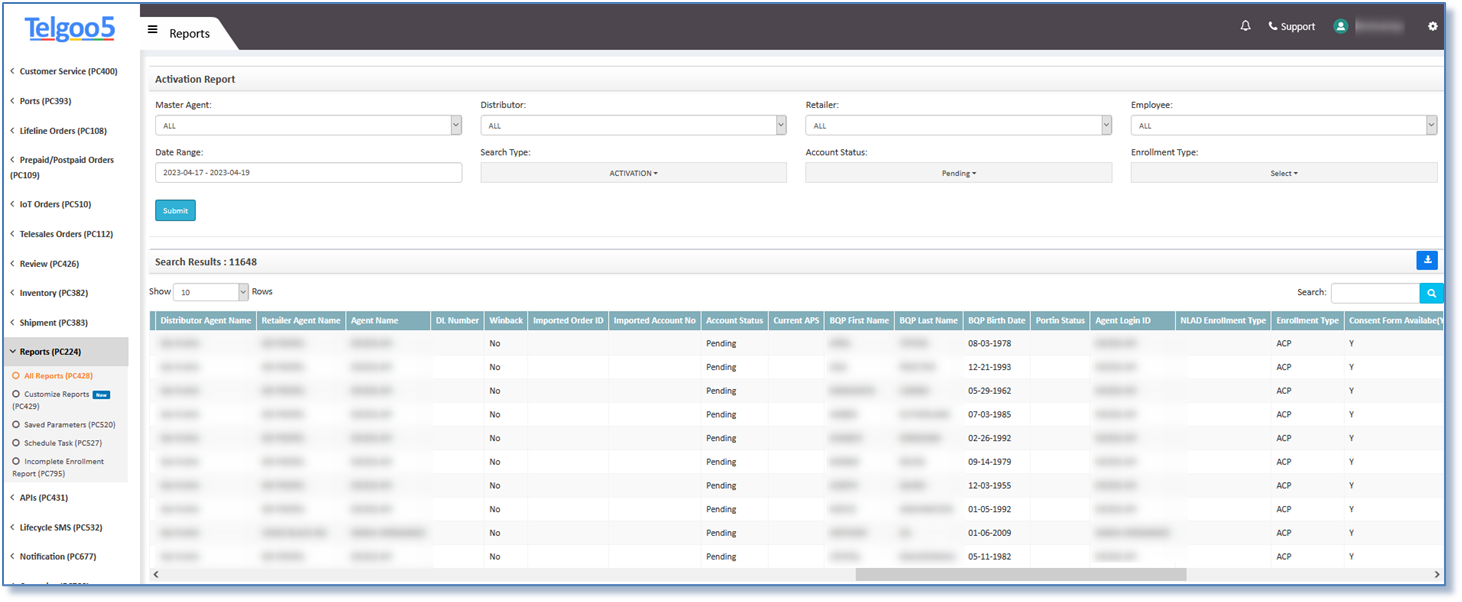1462x602 pixels.
Task: Select Customize Reports (PC429)
Action: click(x=60, y=400)
